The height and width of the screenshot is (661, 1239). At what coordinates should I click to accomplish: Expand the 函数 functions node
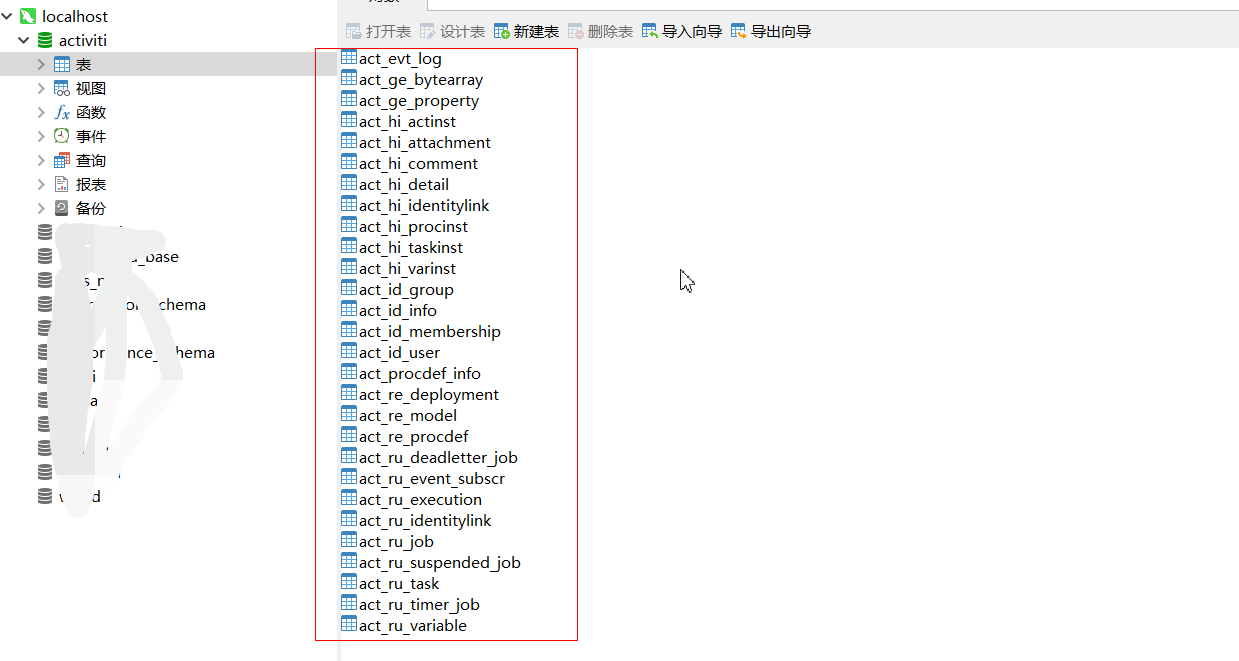point(41,112)
